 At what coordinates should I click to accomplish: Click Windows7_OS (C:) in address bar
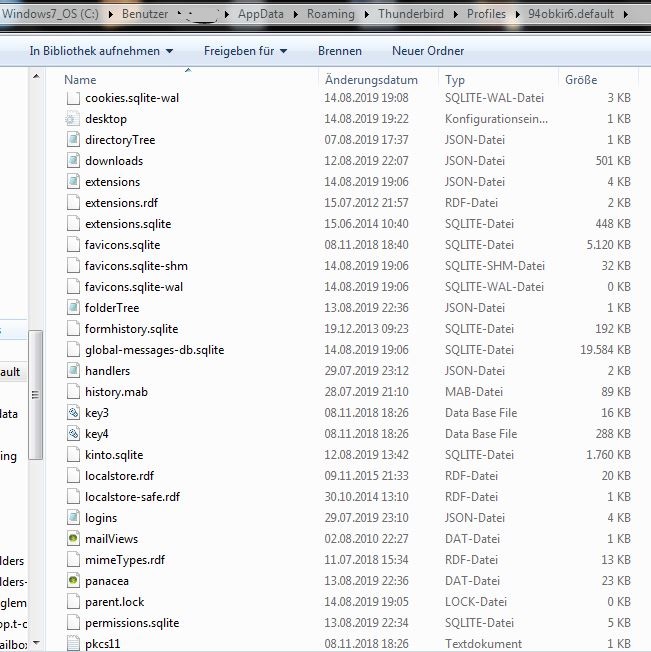[50, 14]
